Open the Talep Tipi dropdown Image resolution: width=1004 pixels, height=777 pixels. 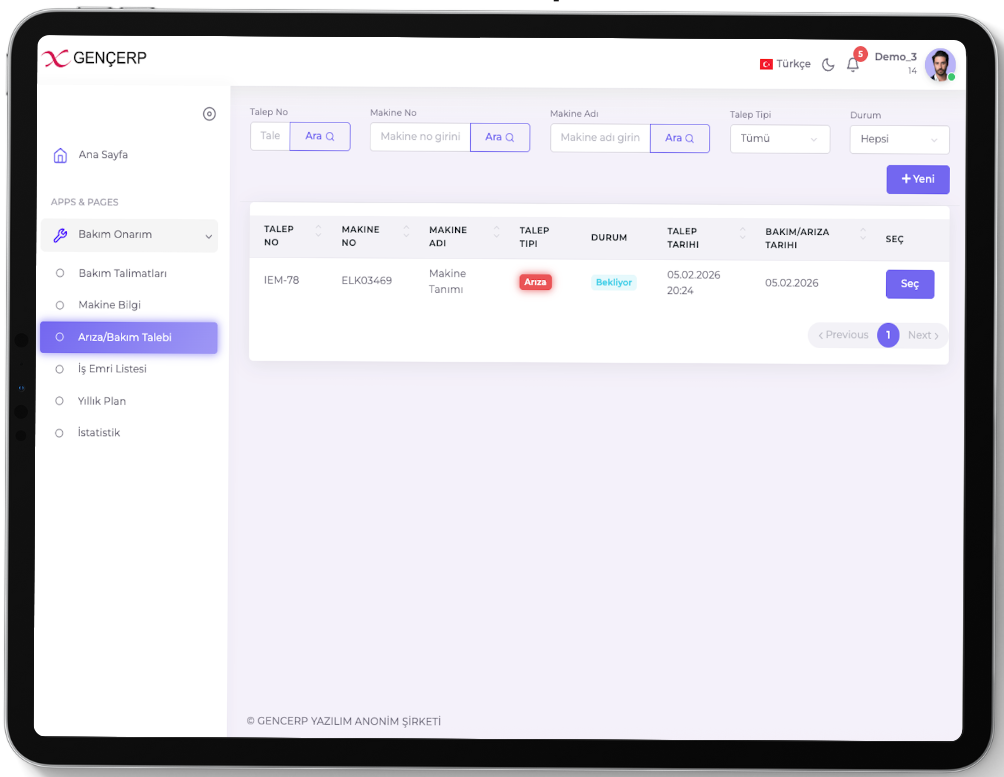(779, 139)
